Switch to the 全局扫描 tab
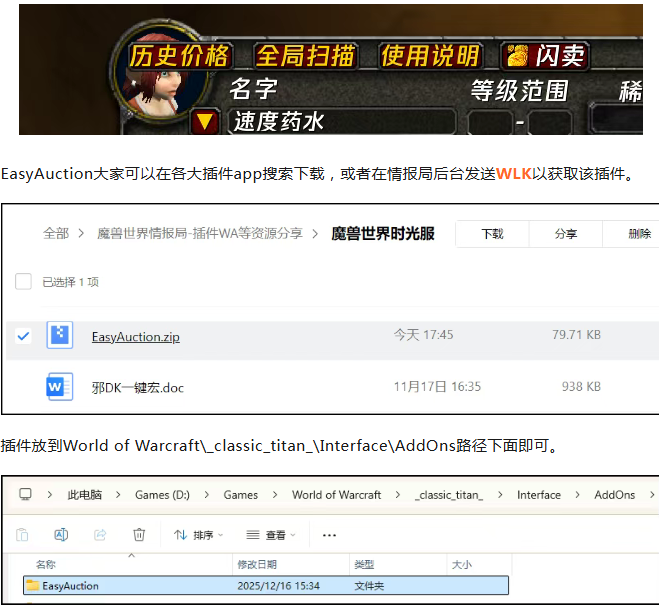659x607 pixels. (306, 56)
